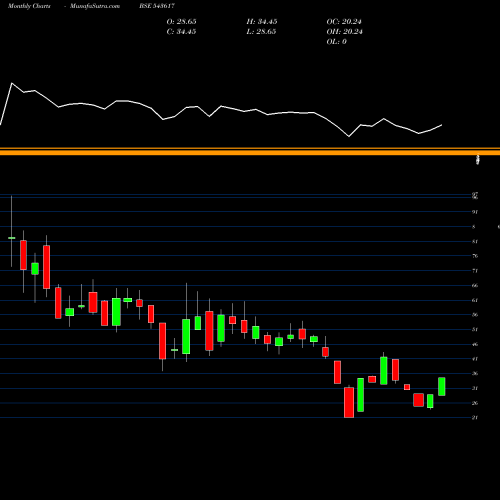This screenshot has width=500, height=500.
Task: Click the 26 price axis label
Action: pyautogui.click(x=475, y=403)
